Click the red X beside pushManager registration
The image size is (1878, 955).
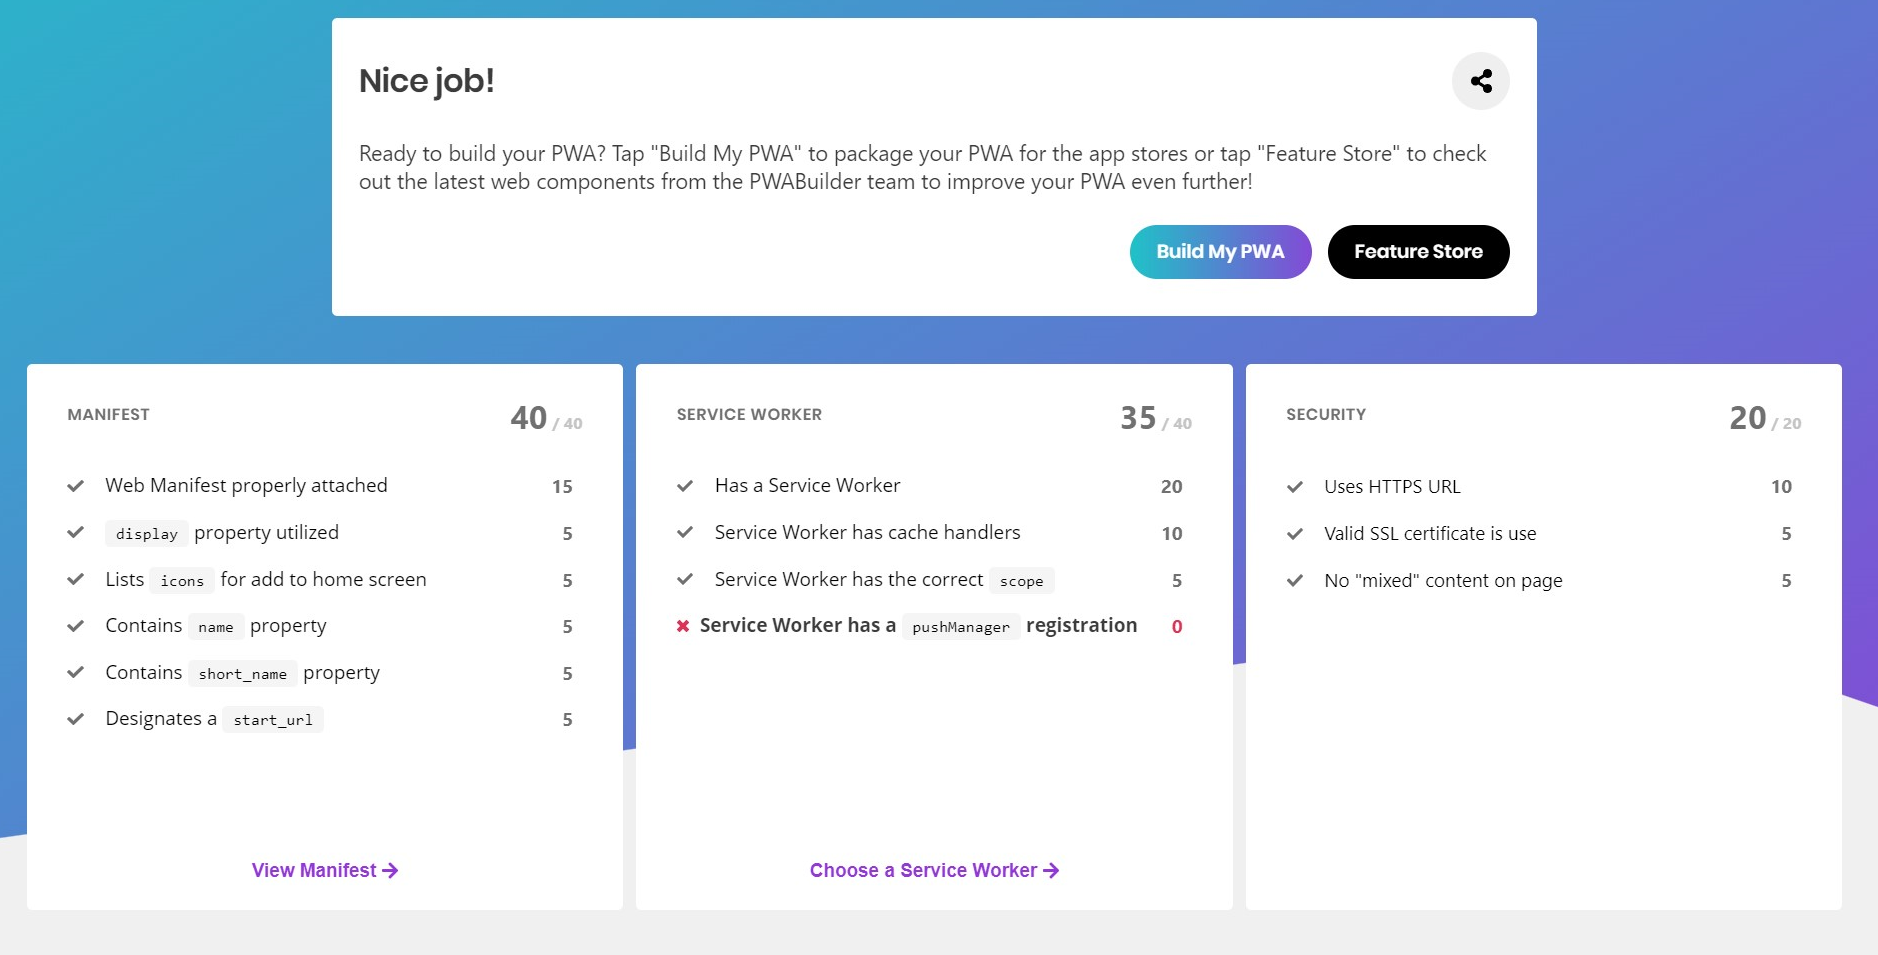(683, 625)
